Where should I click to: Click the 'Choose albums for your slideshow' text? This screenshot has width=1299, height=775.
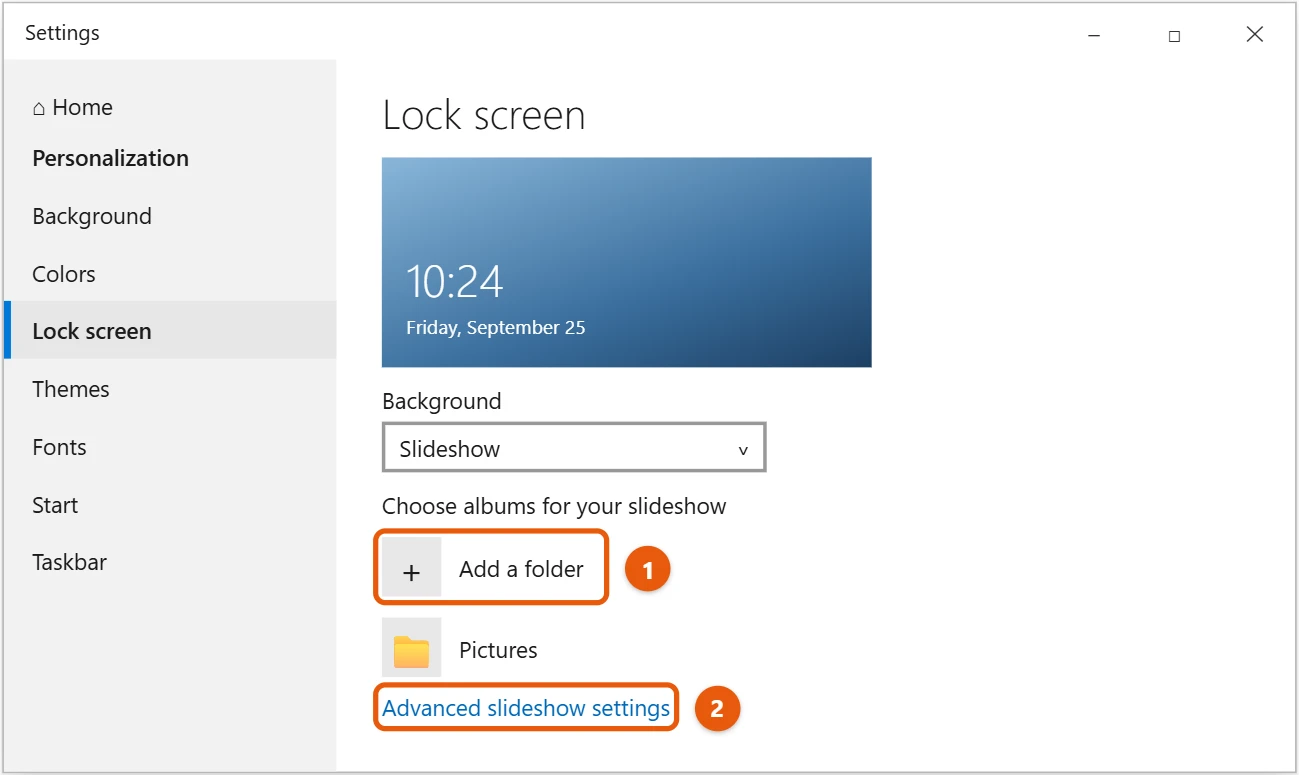click(554, 506)
